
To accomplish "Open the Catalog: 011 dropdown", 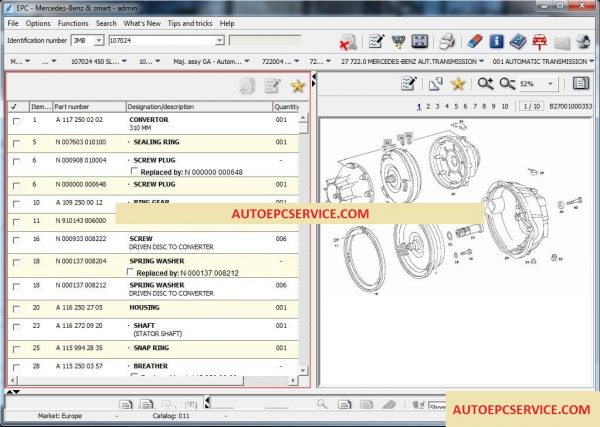I will pyautogui.click(x=226, y=416).
